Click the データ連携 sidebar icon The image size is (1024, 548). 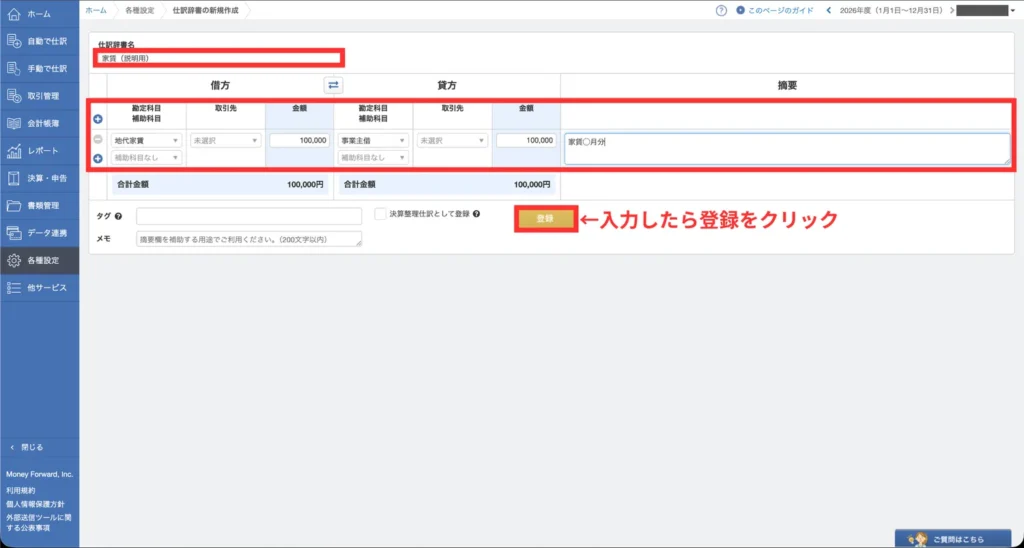click(x=14, y=233)
